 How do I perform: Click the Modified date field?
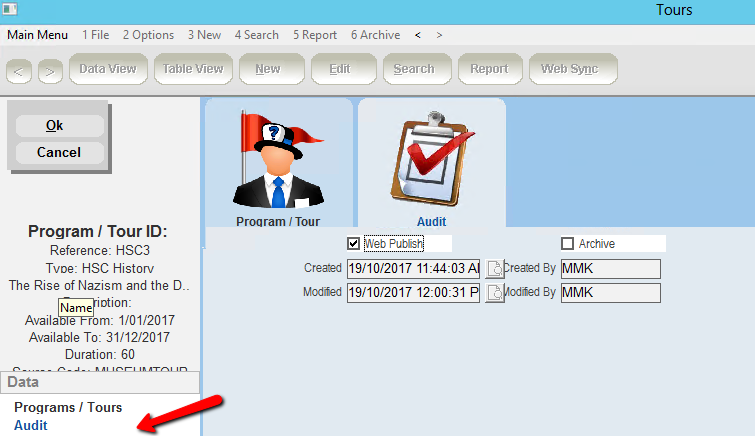(x=413, y=293)
